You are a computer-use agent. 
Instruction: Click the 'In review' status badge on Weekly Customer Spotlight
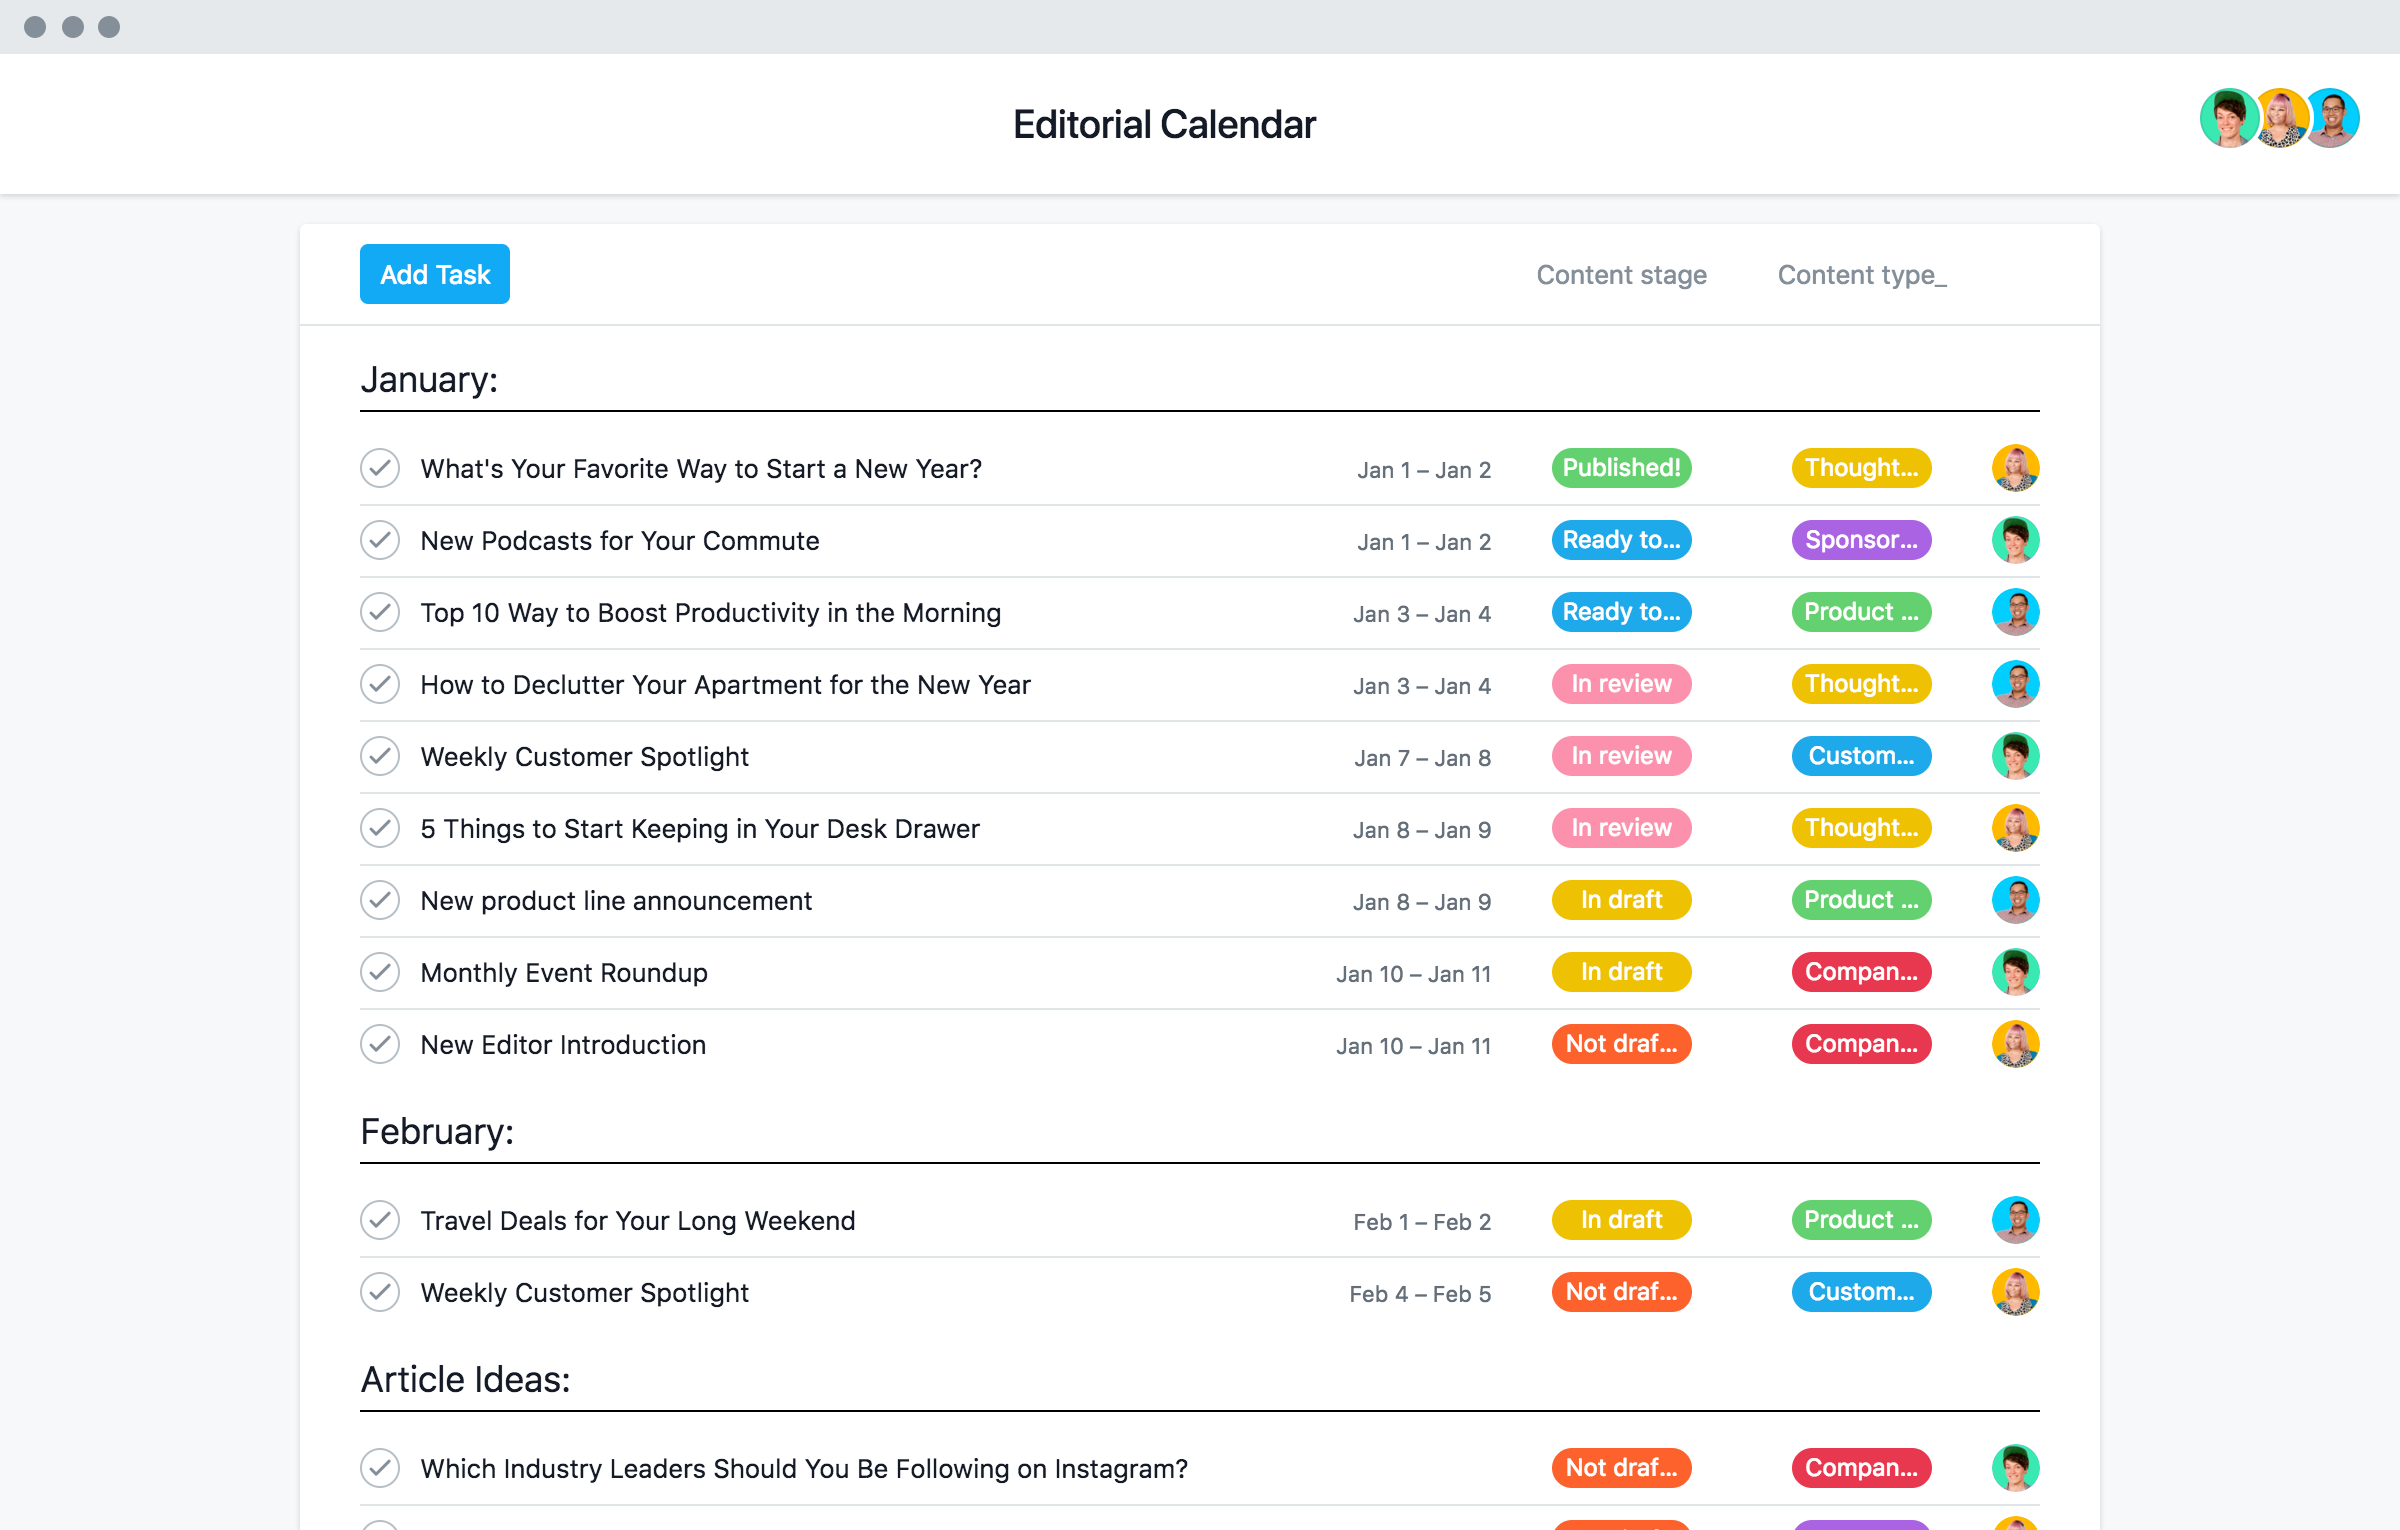(1620, 755)
